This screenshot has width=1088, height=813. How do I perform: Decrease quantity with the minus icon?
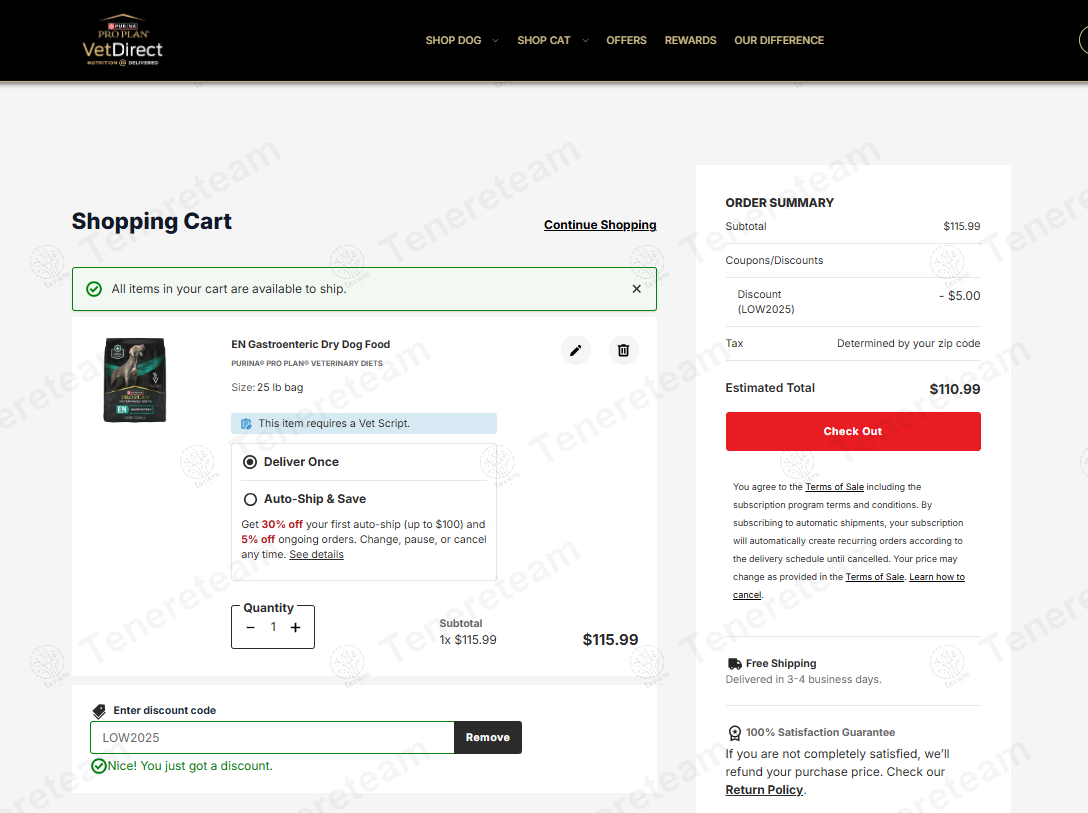point(251,628)
